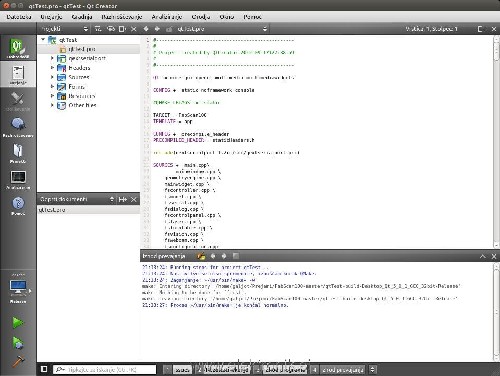This screenshot has width=500, height=376.
Task: Build the project with hammer icon
Action: click(18, 361)
